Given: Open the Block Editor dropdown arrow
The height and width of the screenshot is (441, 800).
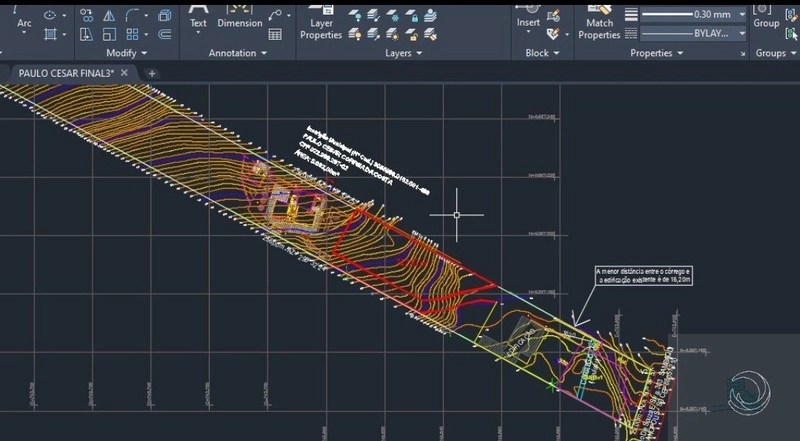Looking at the screenshot, I should 567,35.
